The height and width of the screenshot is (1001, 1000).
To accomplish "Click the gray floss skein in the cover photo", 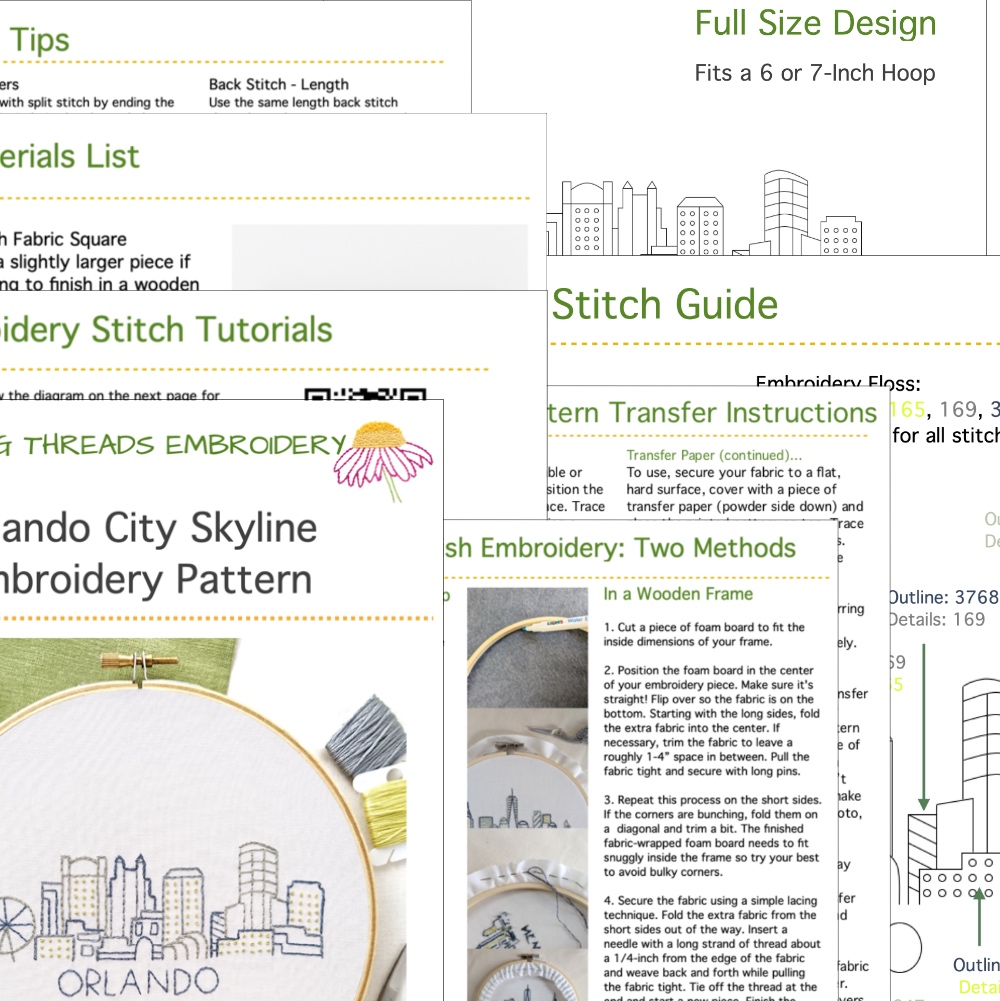I will (367, 735).
